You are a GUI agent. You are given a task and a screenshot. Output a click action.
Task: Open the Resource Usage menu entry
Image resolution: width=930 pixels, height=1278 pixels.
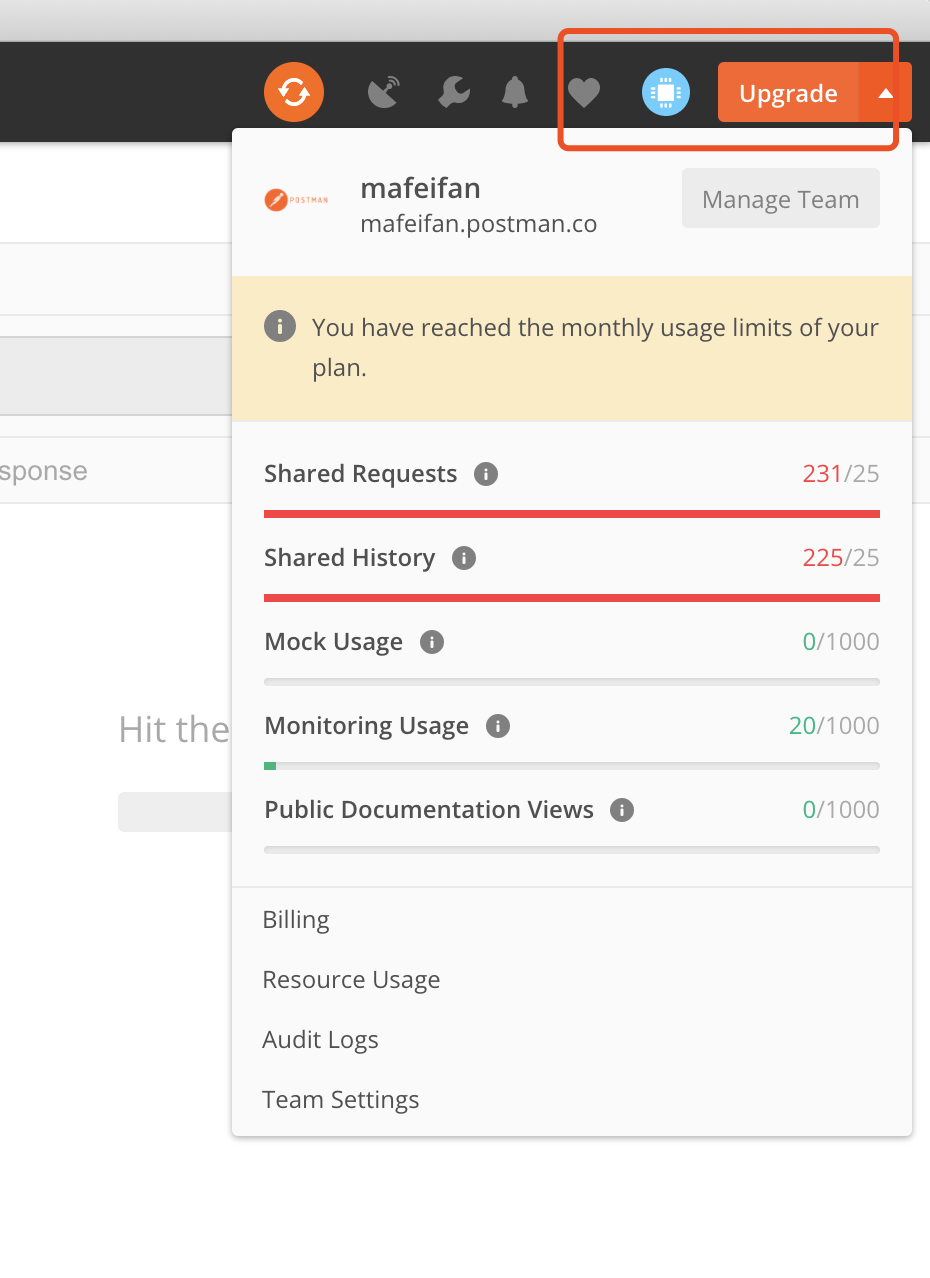pyautogui.click(x=351, y=980)
